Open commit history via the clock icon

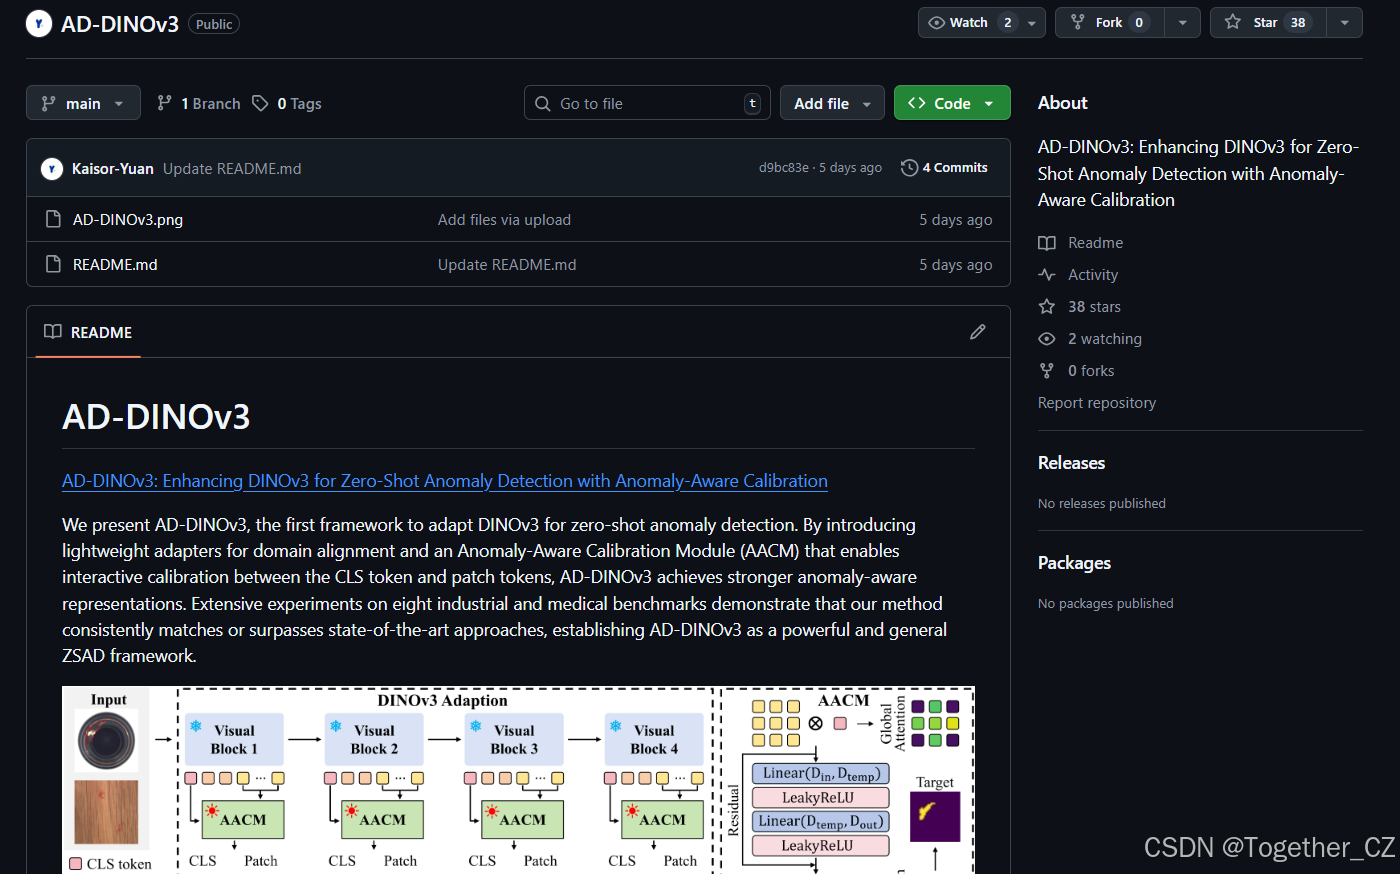[x=909, y=167]
